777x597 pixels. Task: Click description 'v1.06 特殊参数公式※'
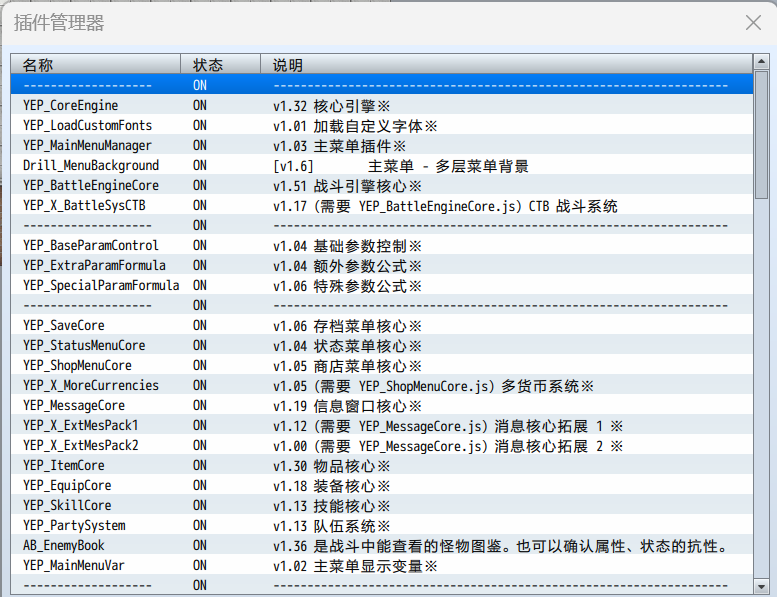(347, 286)
